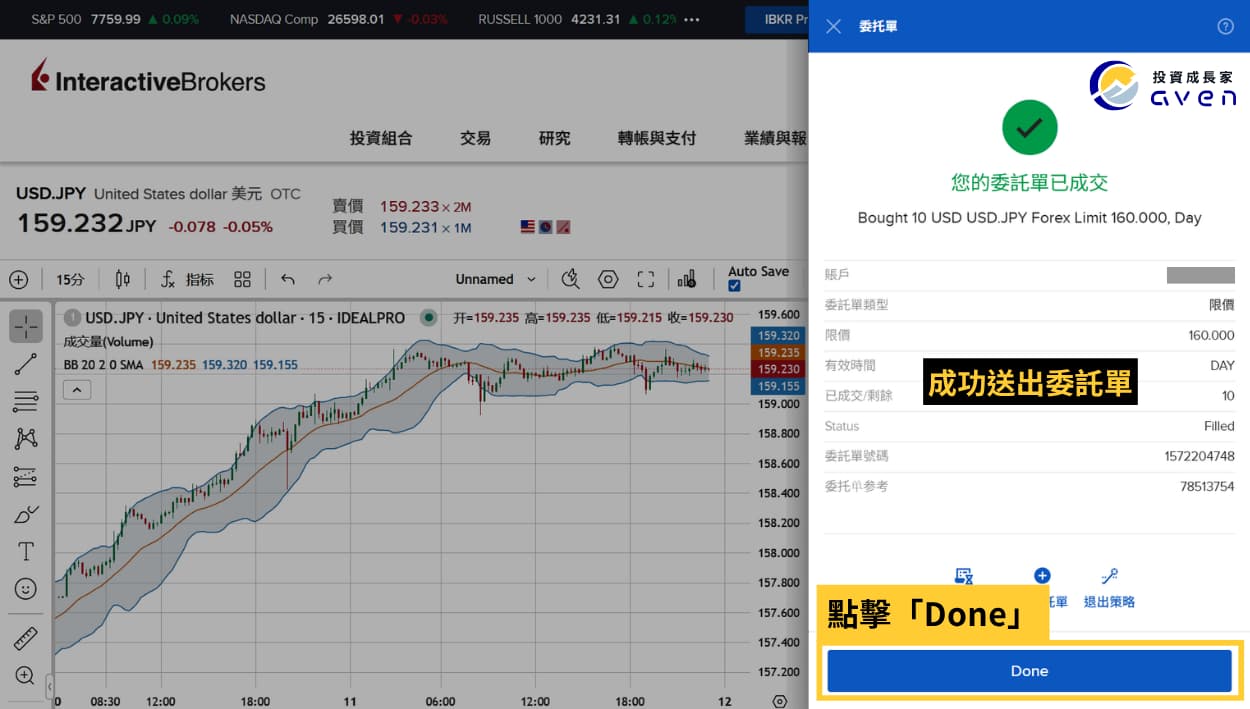The height and width of the screenshot is (709, 1250).
Task: Click the order details document icon
Action: [964, 576]
